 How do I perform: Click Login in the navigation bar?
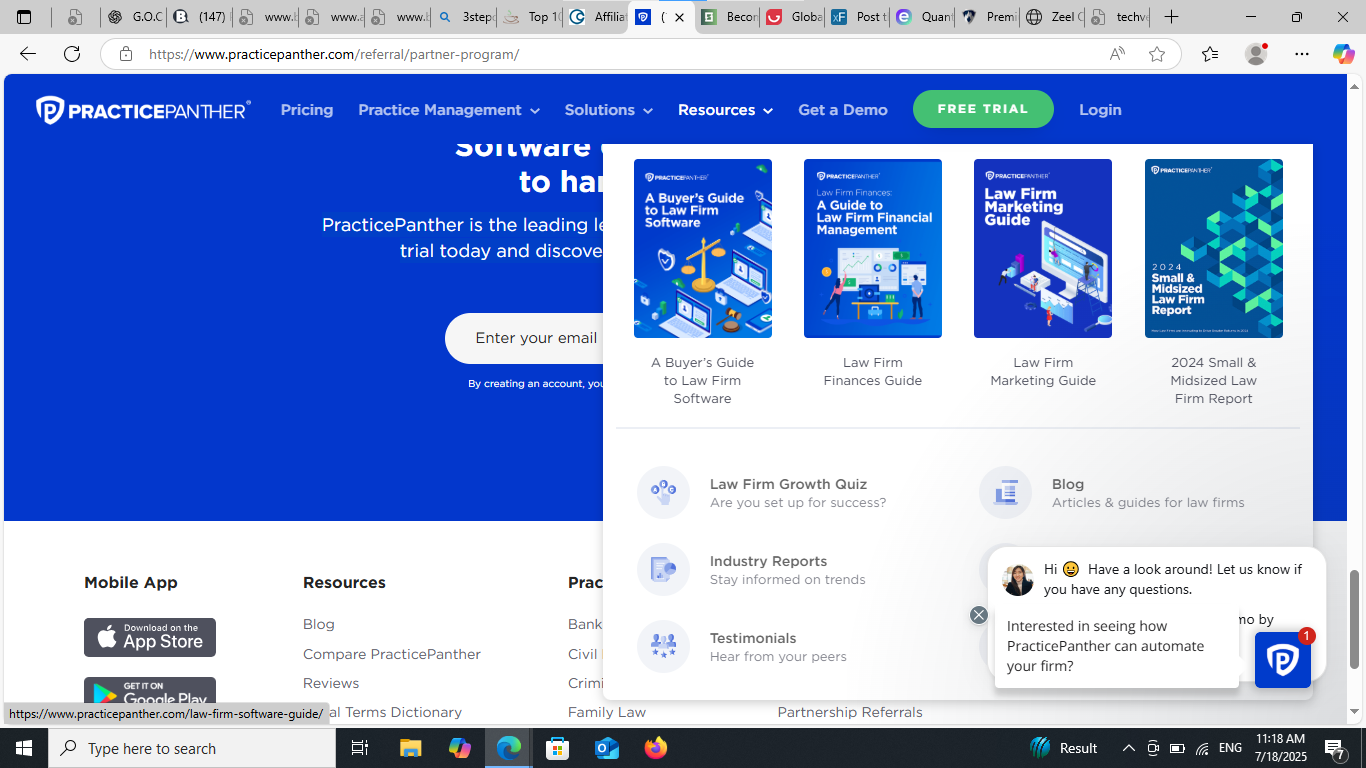click(1100, 110)
